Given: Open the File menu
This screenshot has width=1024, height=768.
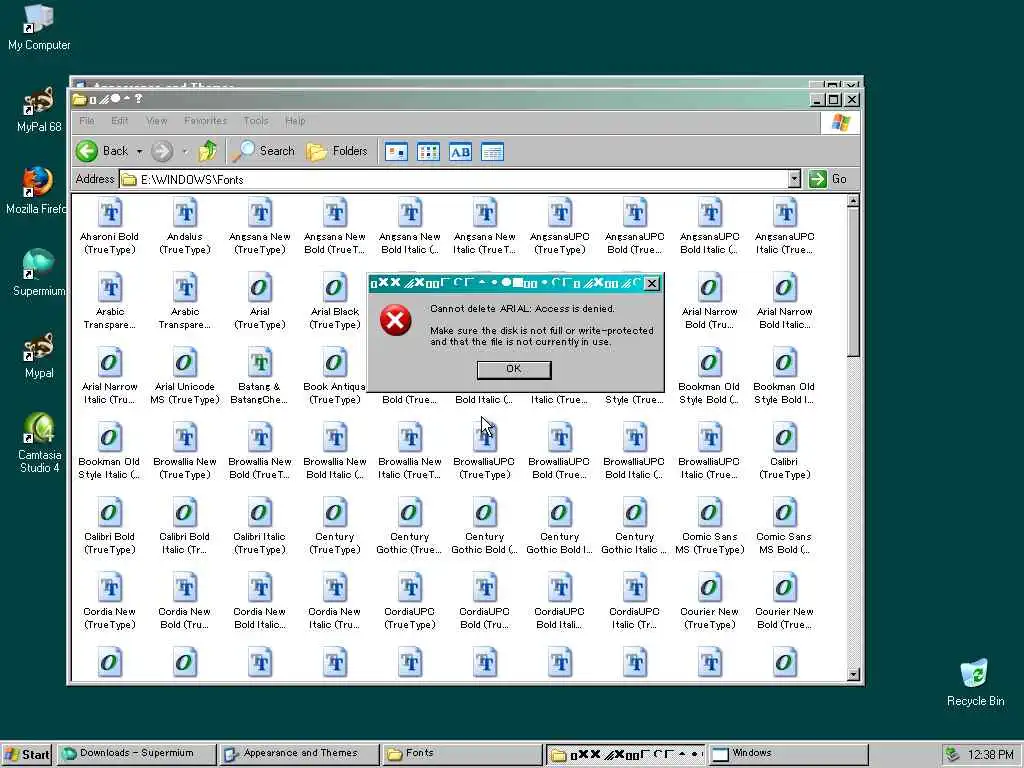Looking at the screenshot, I should pos(87,121).
